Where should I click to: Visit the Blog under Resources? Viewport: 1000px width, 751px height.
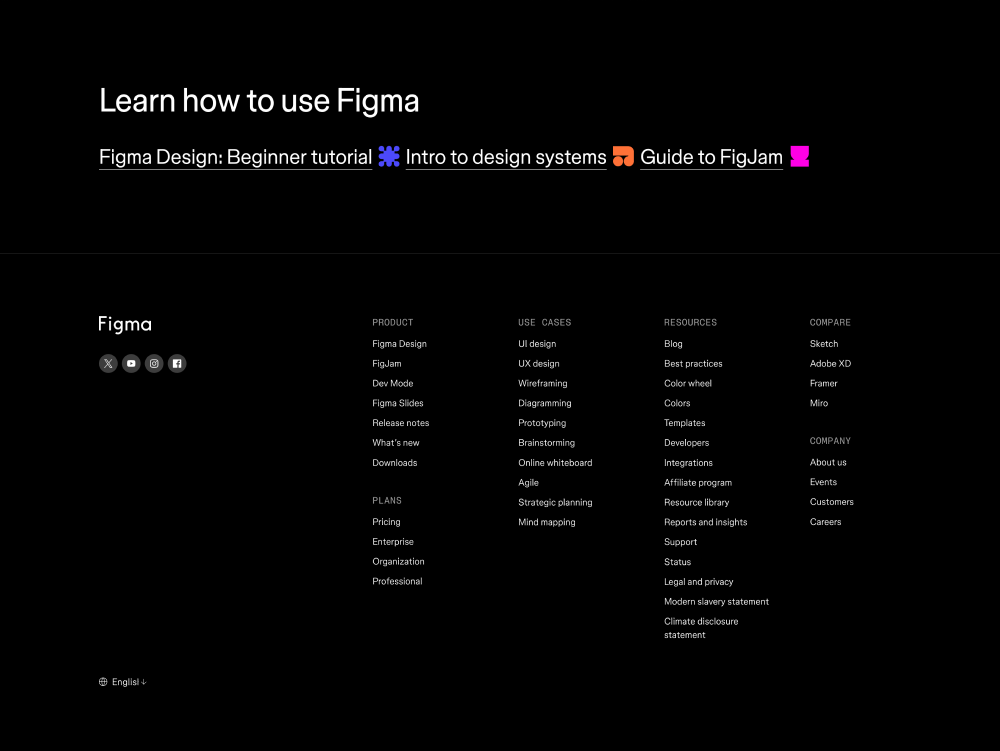point(673,344)
